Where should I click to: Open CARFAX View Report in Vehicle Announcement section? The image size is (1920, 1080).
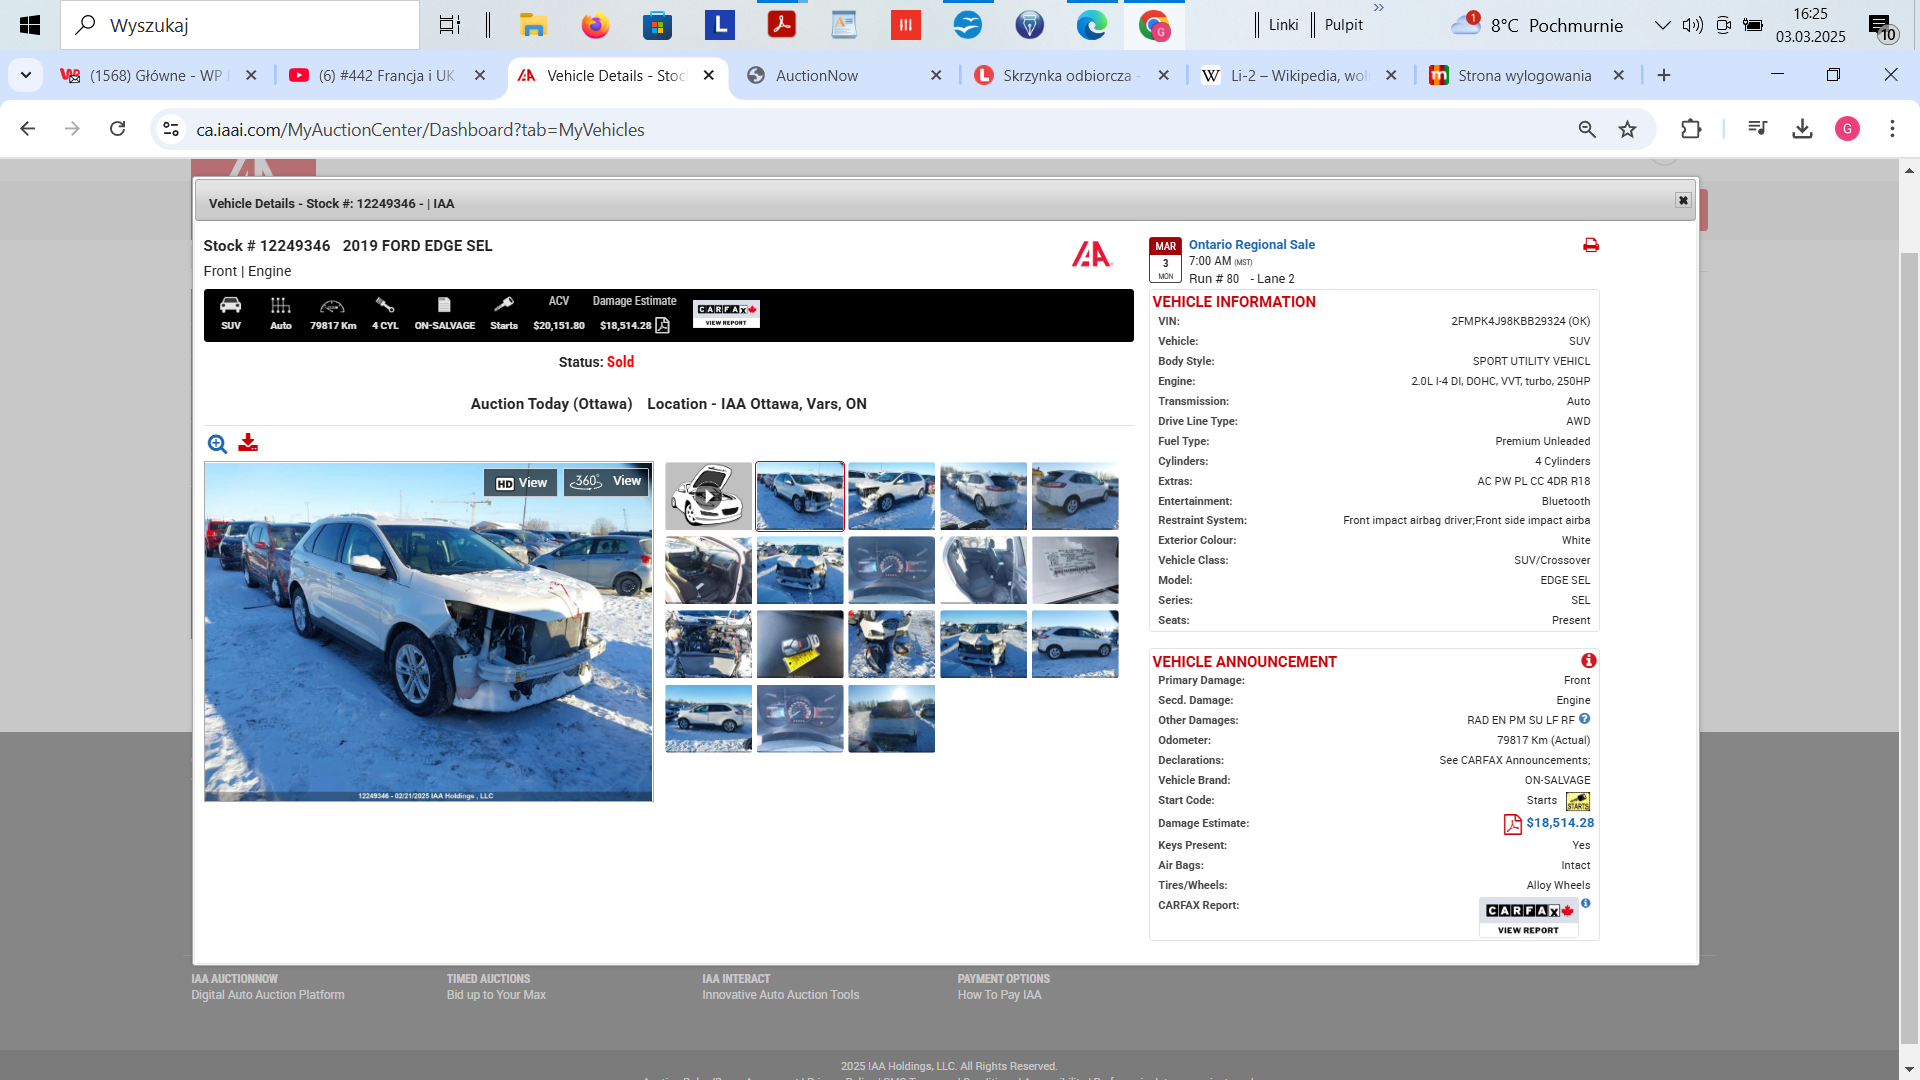[1528, 917]
